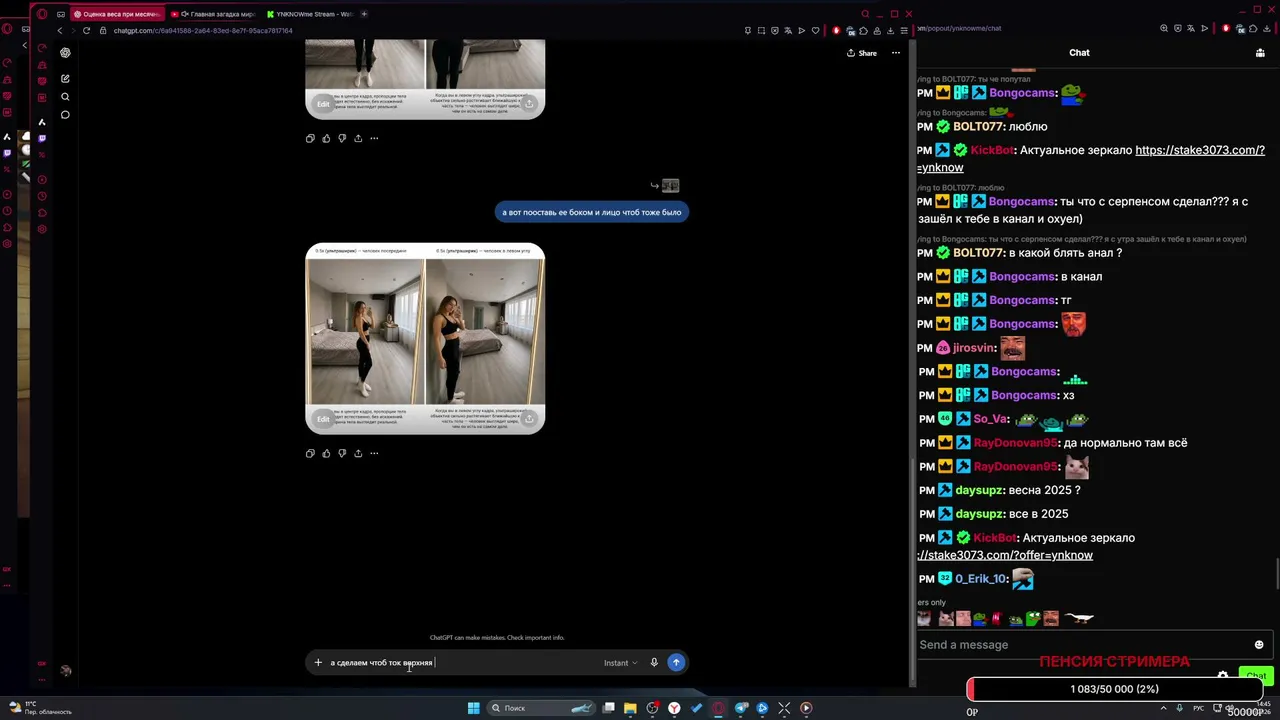Open the chats bubble icon in ChatGPT sidebar
Viewport: 1280px width, 720px height.
coord(65,115)
